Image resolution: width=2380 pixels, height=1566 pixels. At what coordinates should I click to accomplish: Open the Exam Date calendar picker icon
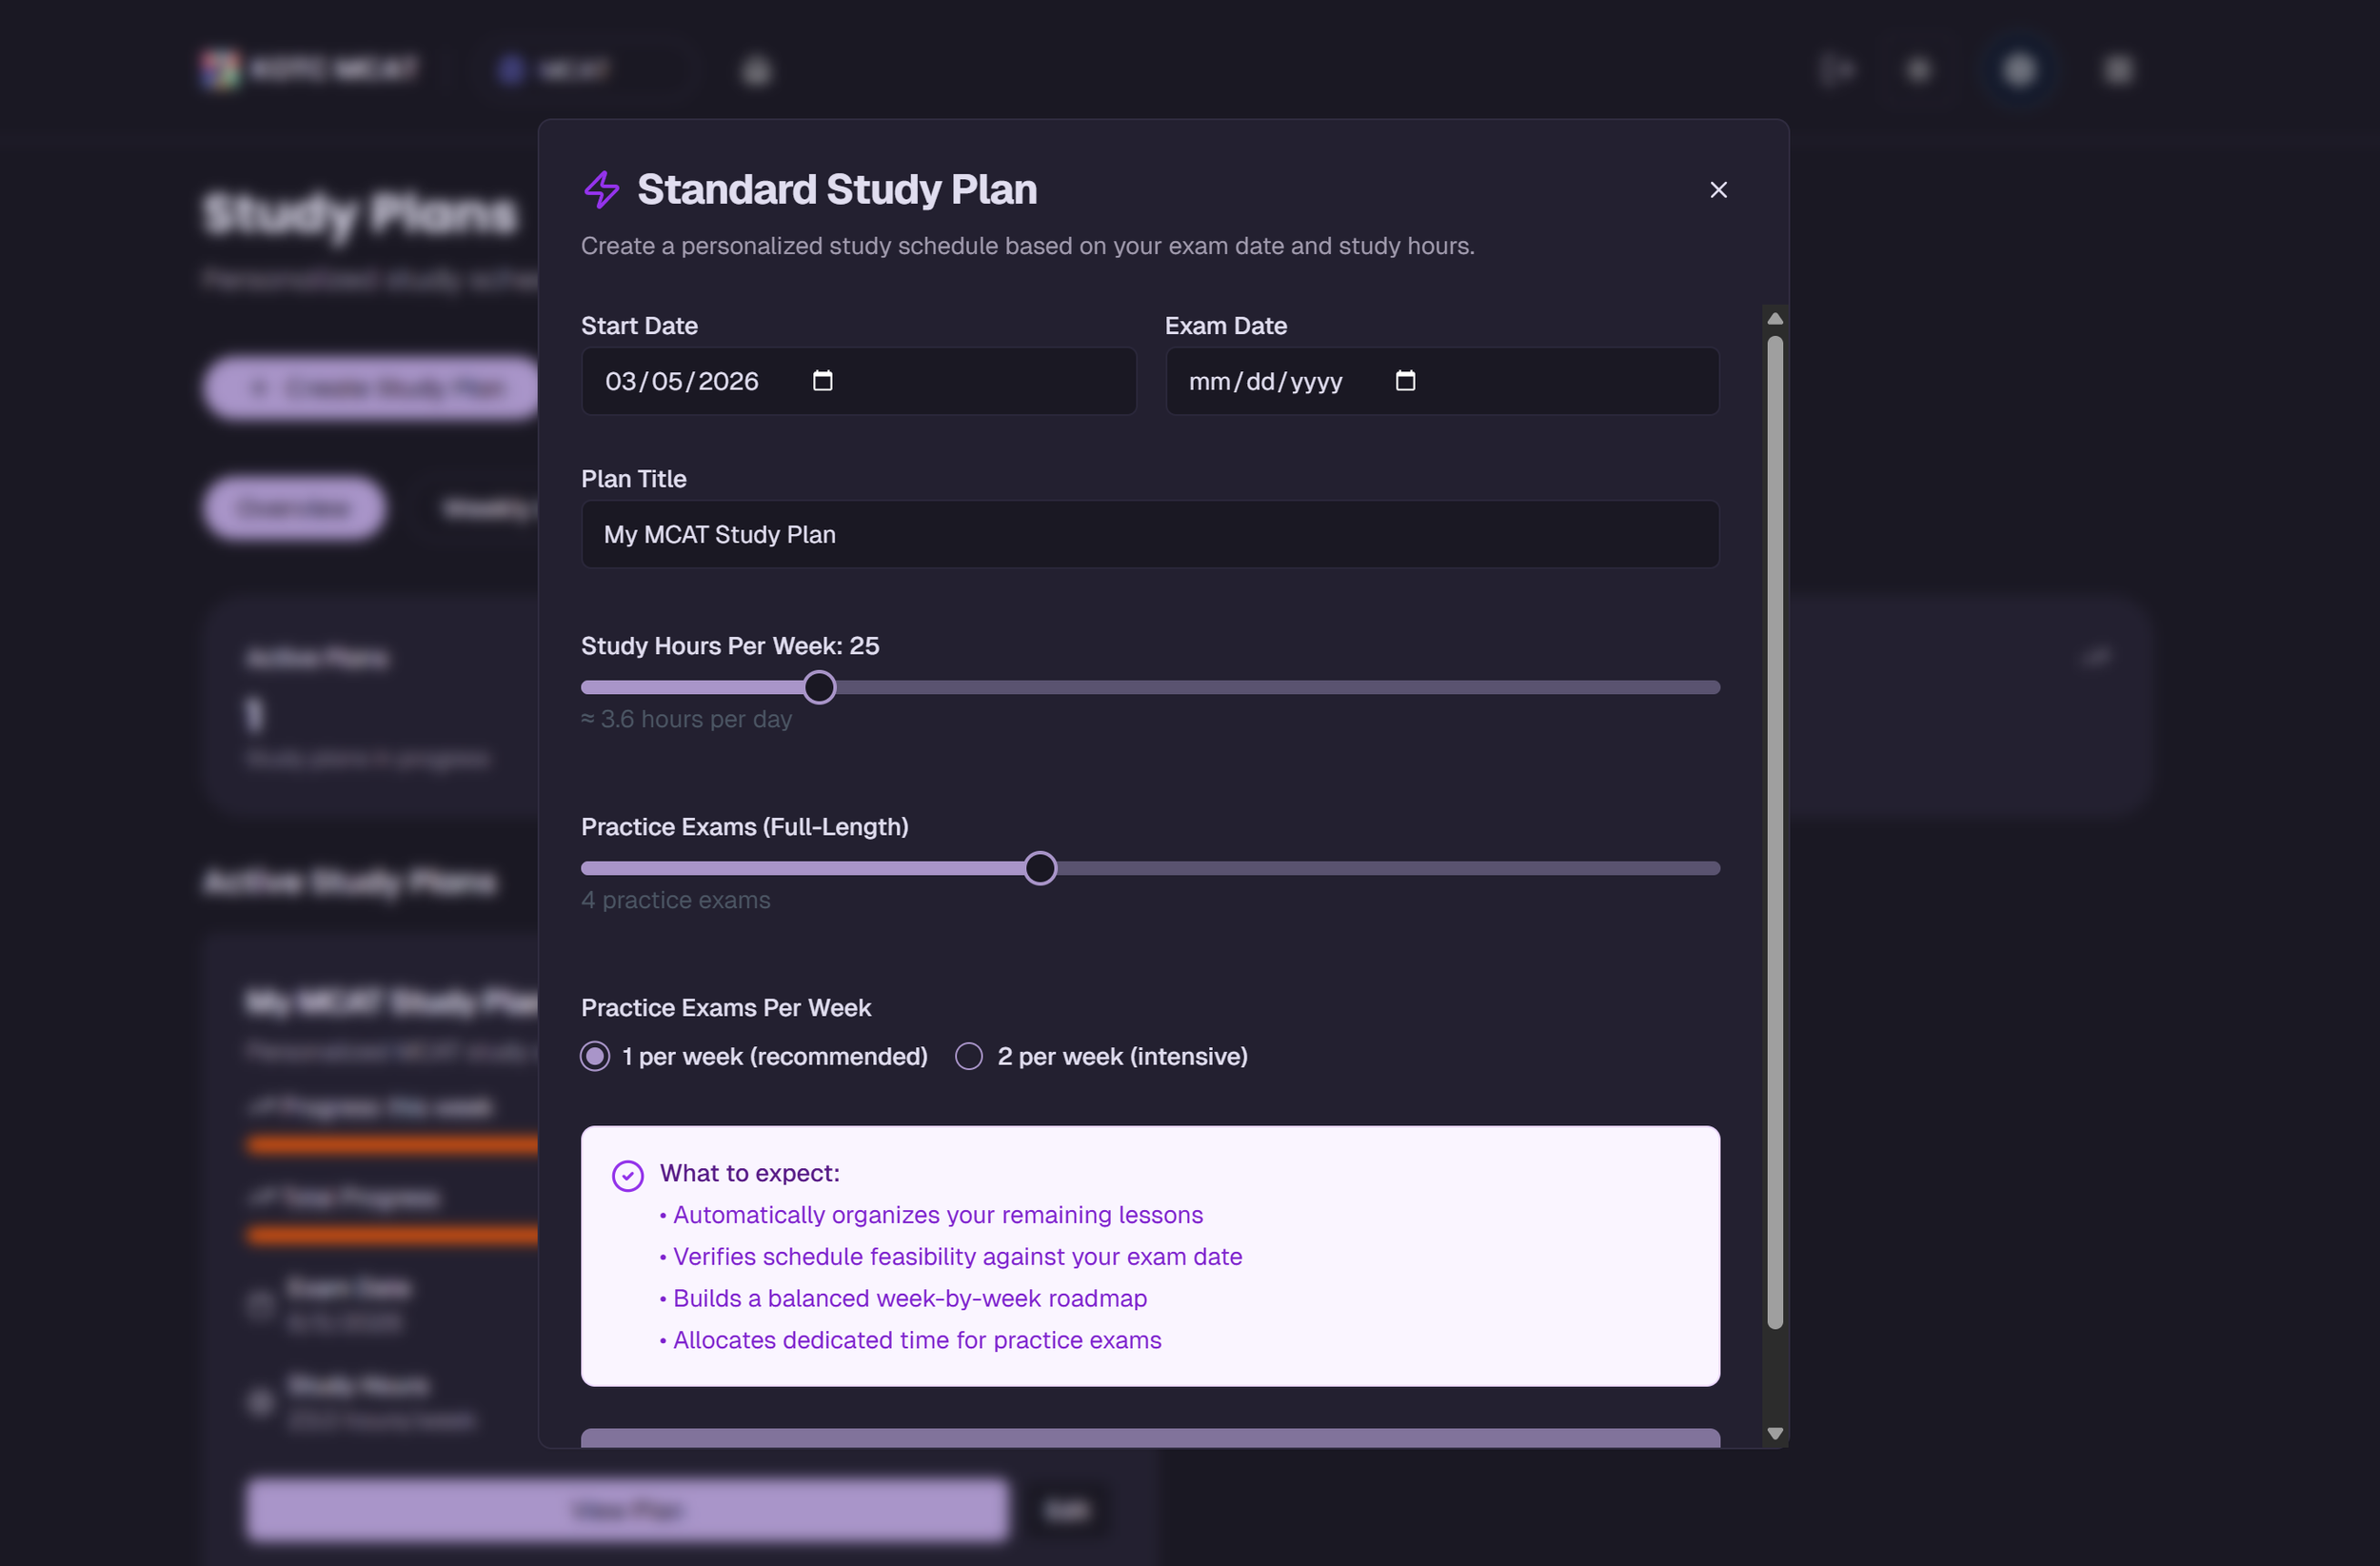pos(1405,381)
